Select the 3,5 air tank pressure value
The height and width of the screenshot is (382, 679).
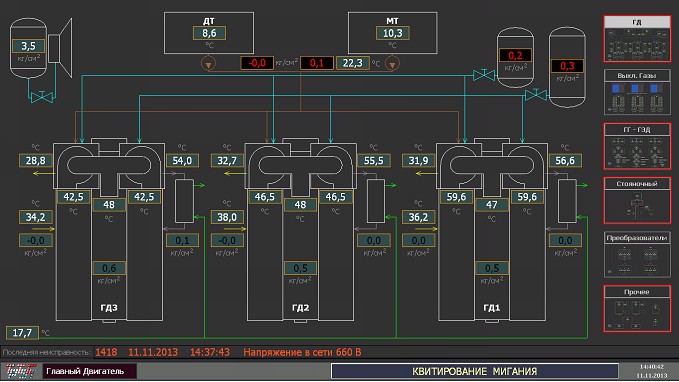tap(29, 46)
